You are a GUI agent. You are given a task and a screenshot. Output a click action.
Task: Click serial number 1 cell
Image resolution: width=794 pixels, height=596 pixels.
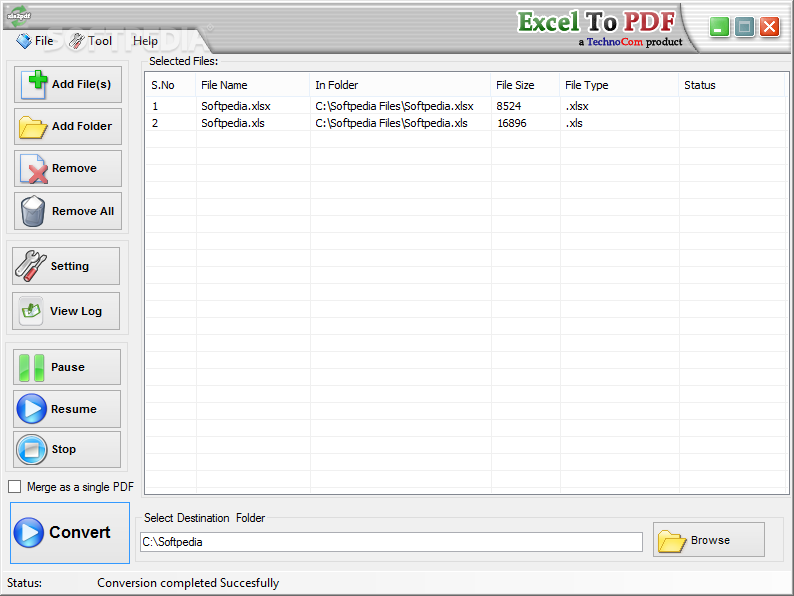tap(155, 106)
